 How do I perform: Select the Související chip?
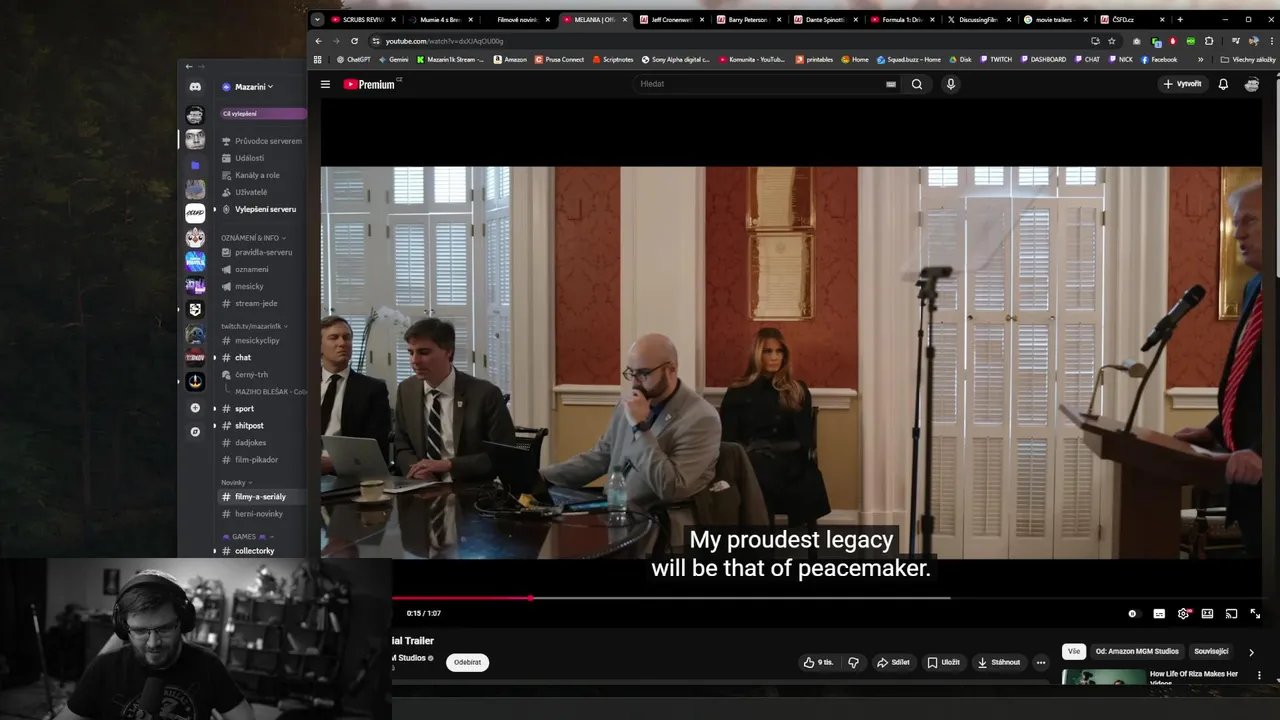pos(1211,651)
